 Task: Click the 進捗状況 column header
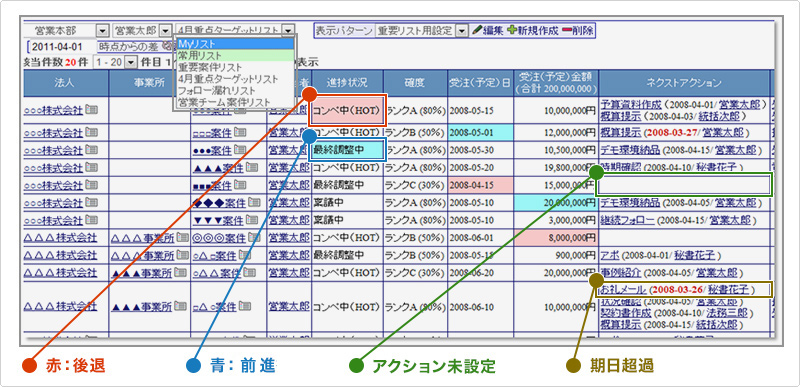[x=347, y=83]
